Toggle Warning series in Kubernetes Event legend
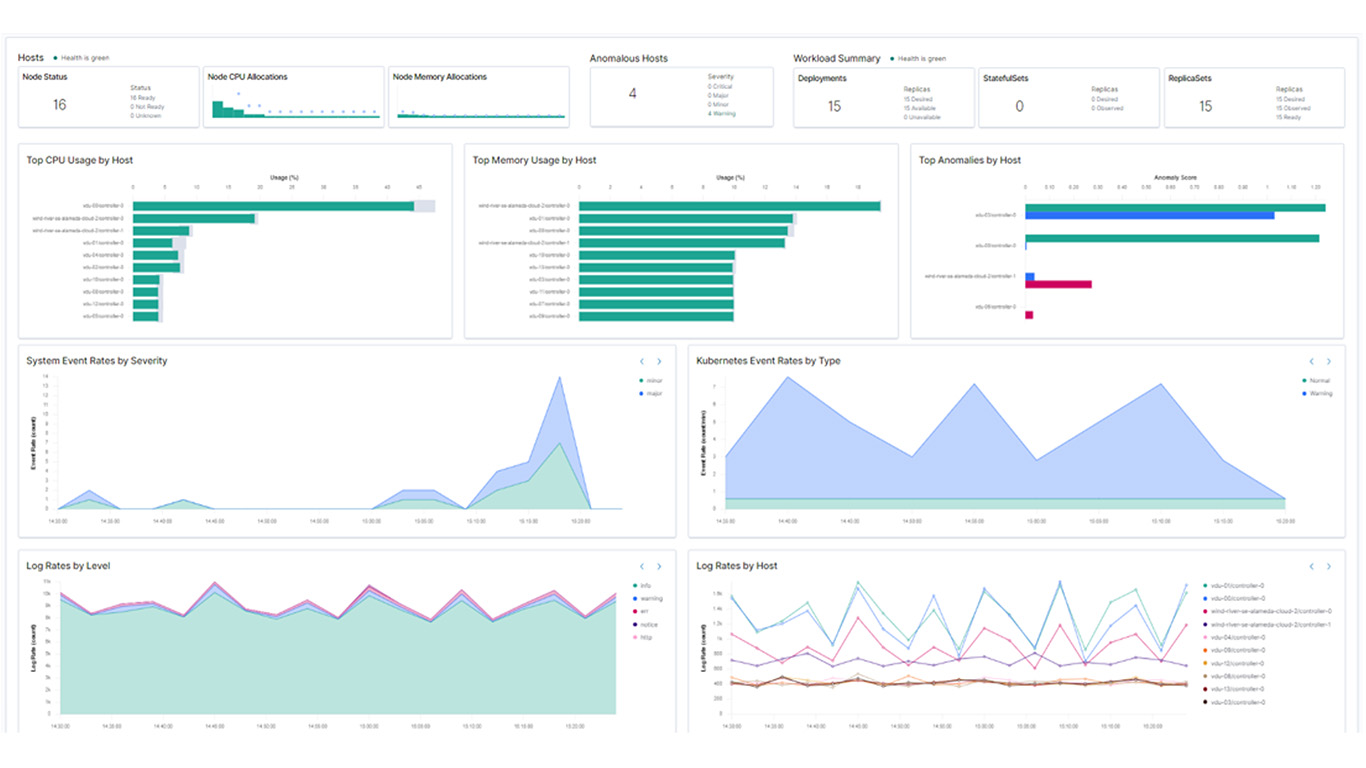The height and width of the screenshot is (768, 1366). 1318,394
